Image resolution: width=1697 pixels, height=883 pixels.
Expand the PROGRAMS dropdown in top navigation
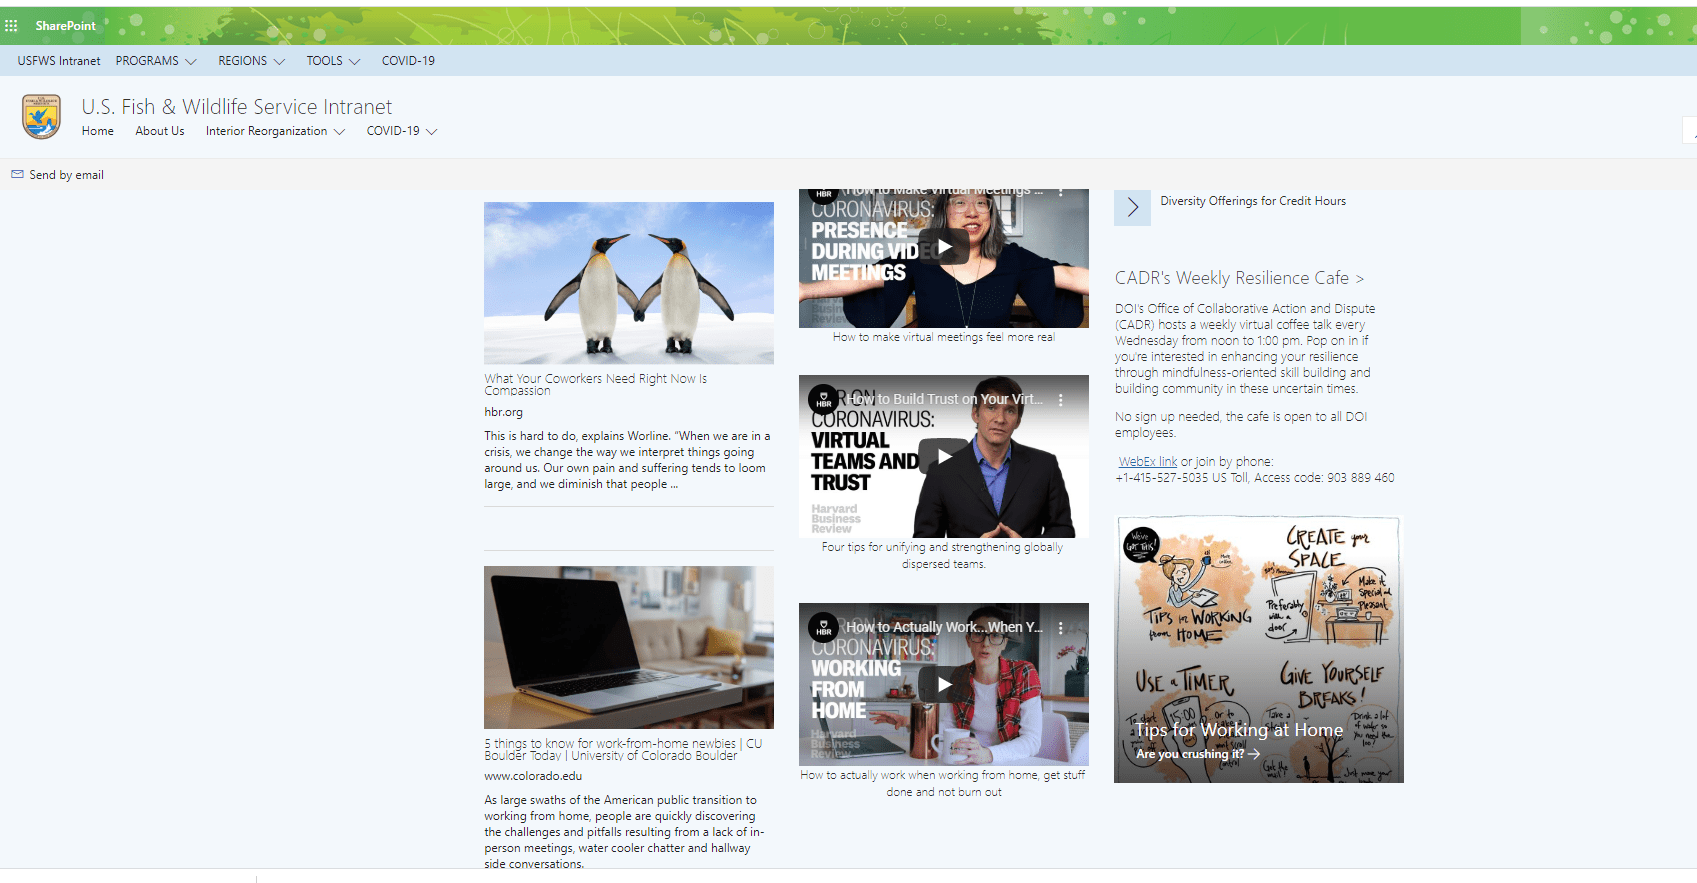(191, 61)
